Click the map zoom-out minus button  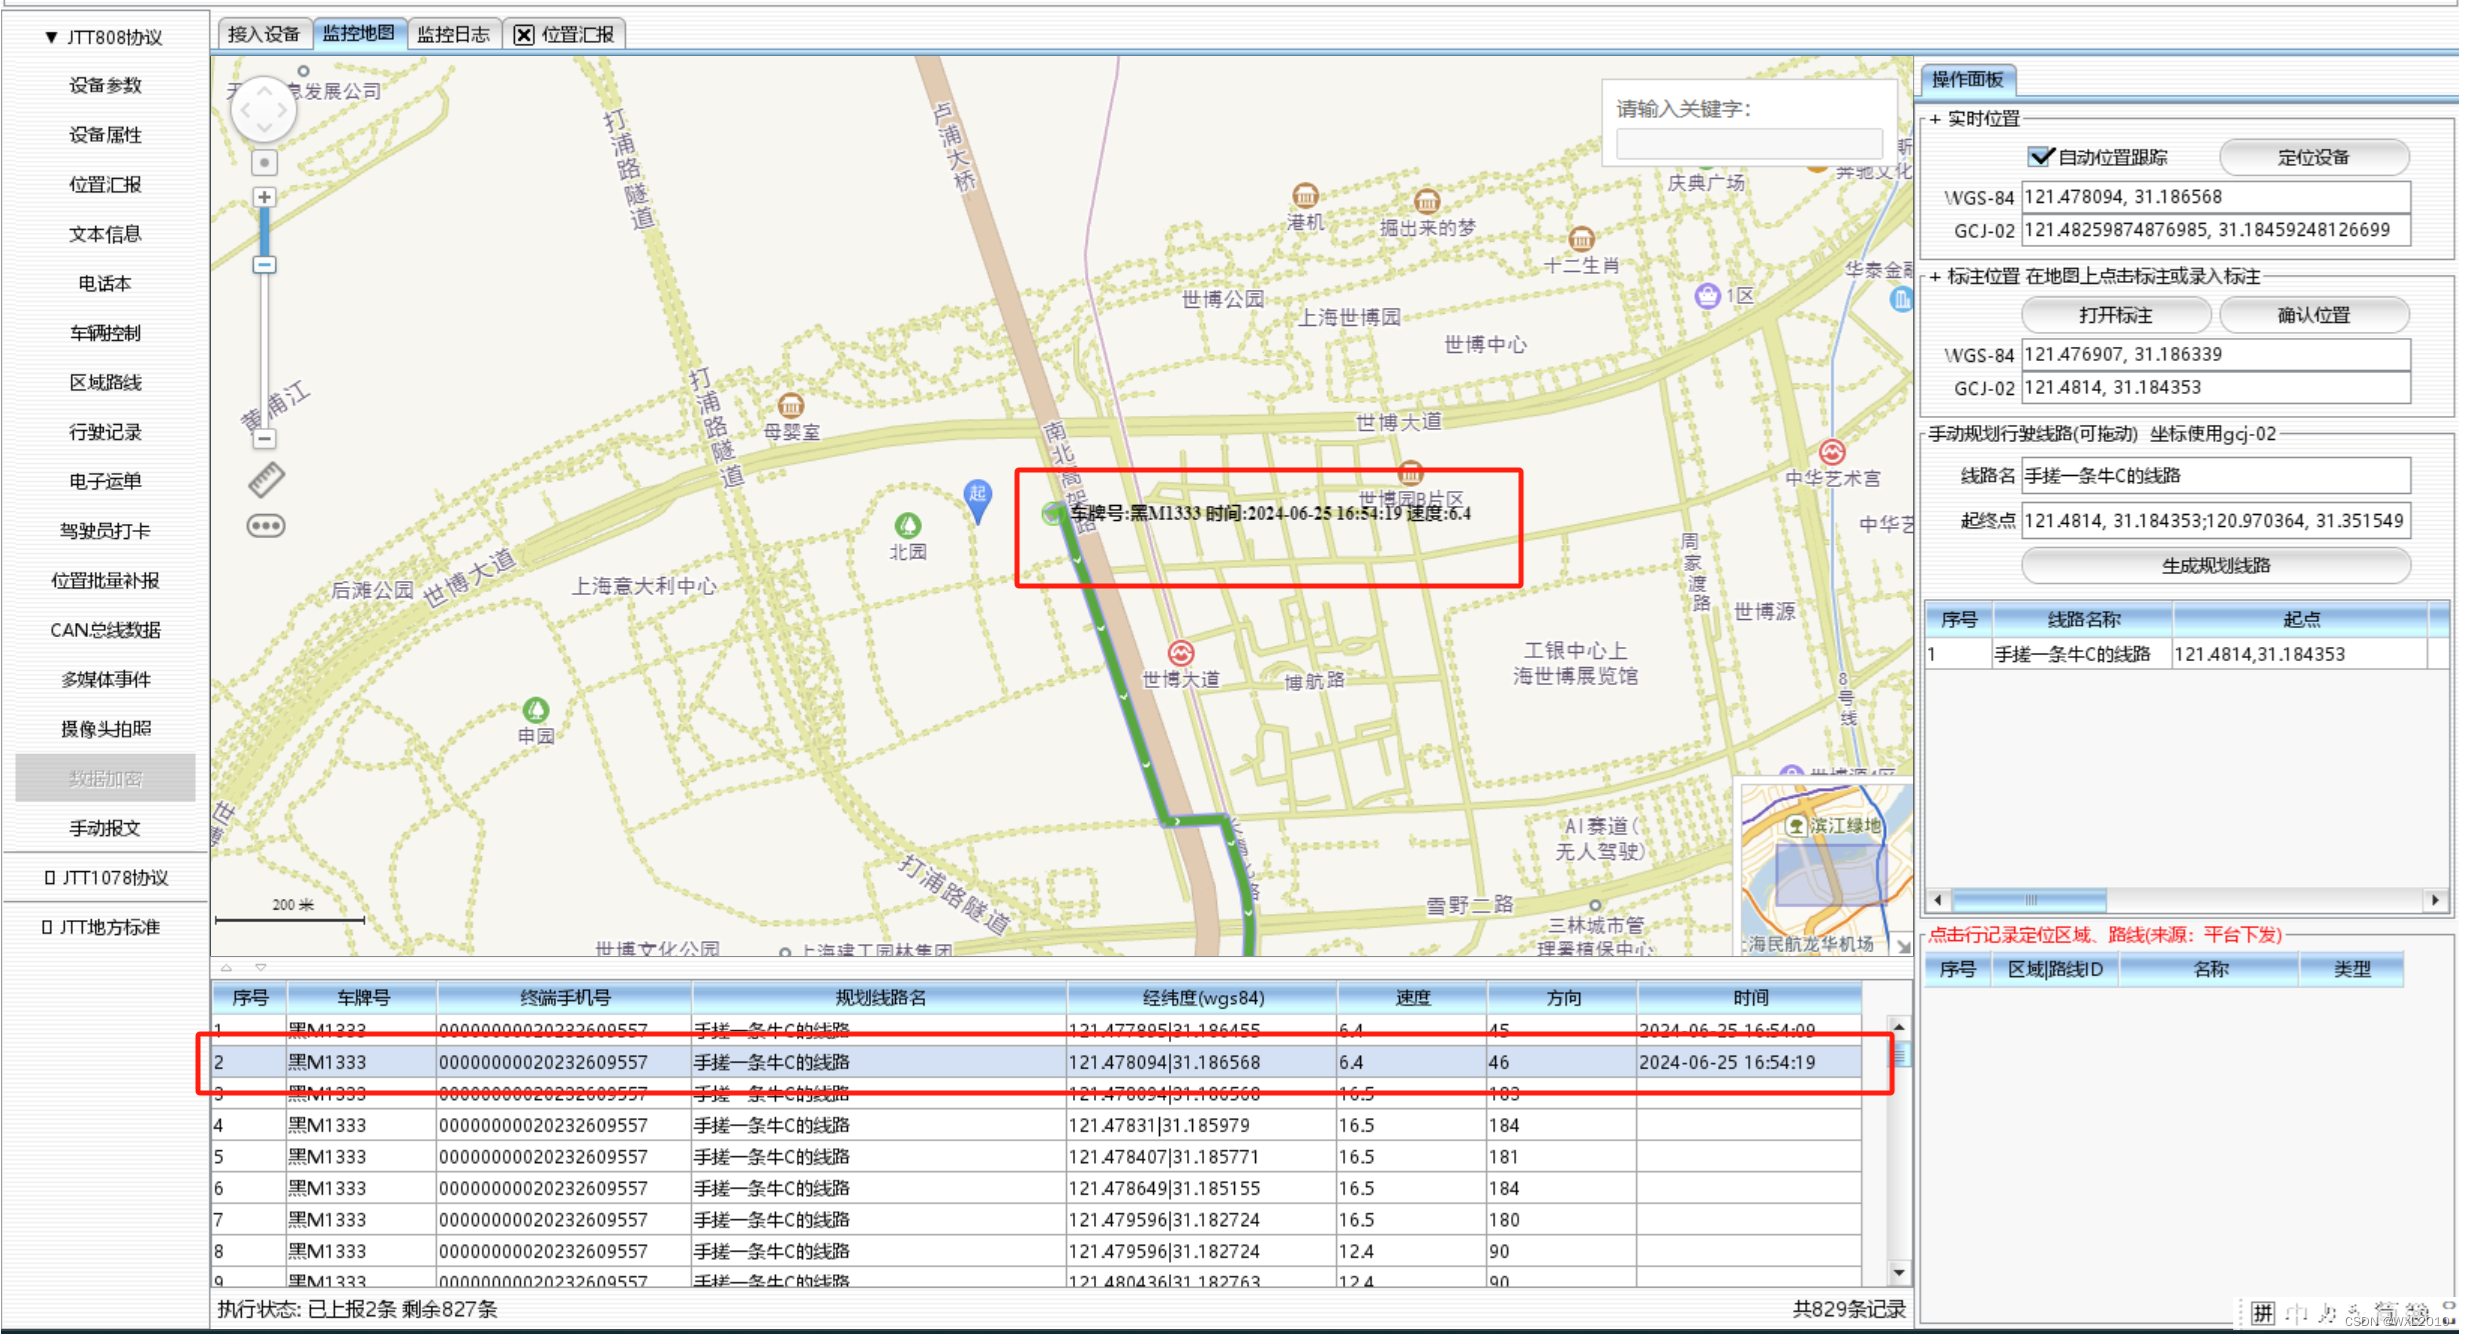pyautogui.click(x=264, y=438)
